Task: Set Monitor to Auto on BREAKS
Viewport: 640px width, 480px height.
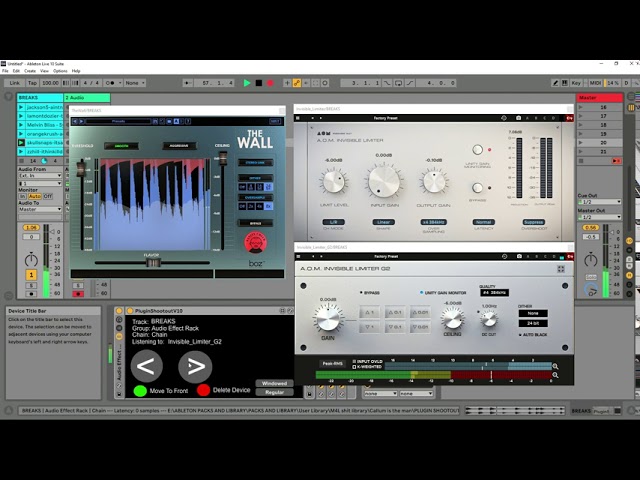Action: point(35,196)
